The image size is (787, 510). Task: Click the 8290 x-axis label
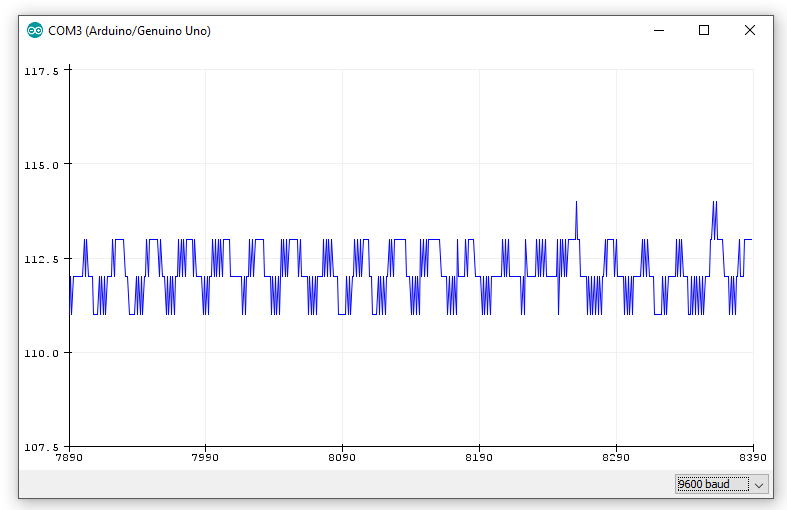click(616, 457)
